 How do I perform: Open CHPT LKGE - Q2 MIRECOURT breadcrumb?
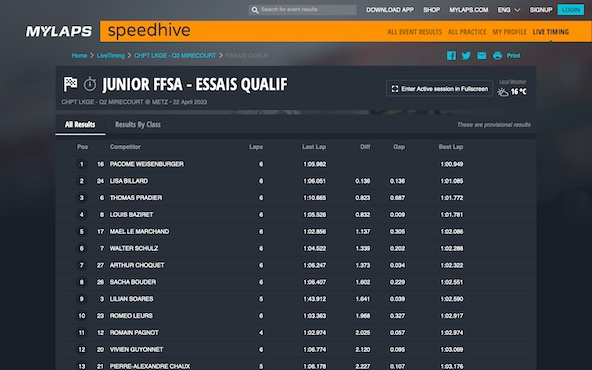(x=175, y=56)
